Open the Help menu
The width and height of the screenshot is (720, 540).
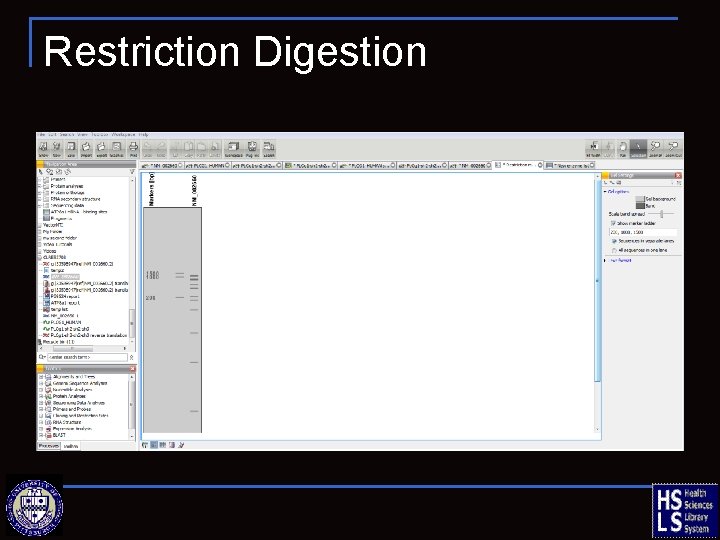(x=144, y=135)
